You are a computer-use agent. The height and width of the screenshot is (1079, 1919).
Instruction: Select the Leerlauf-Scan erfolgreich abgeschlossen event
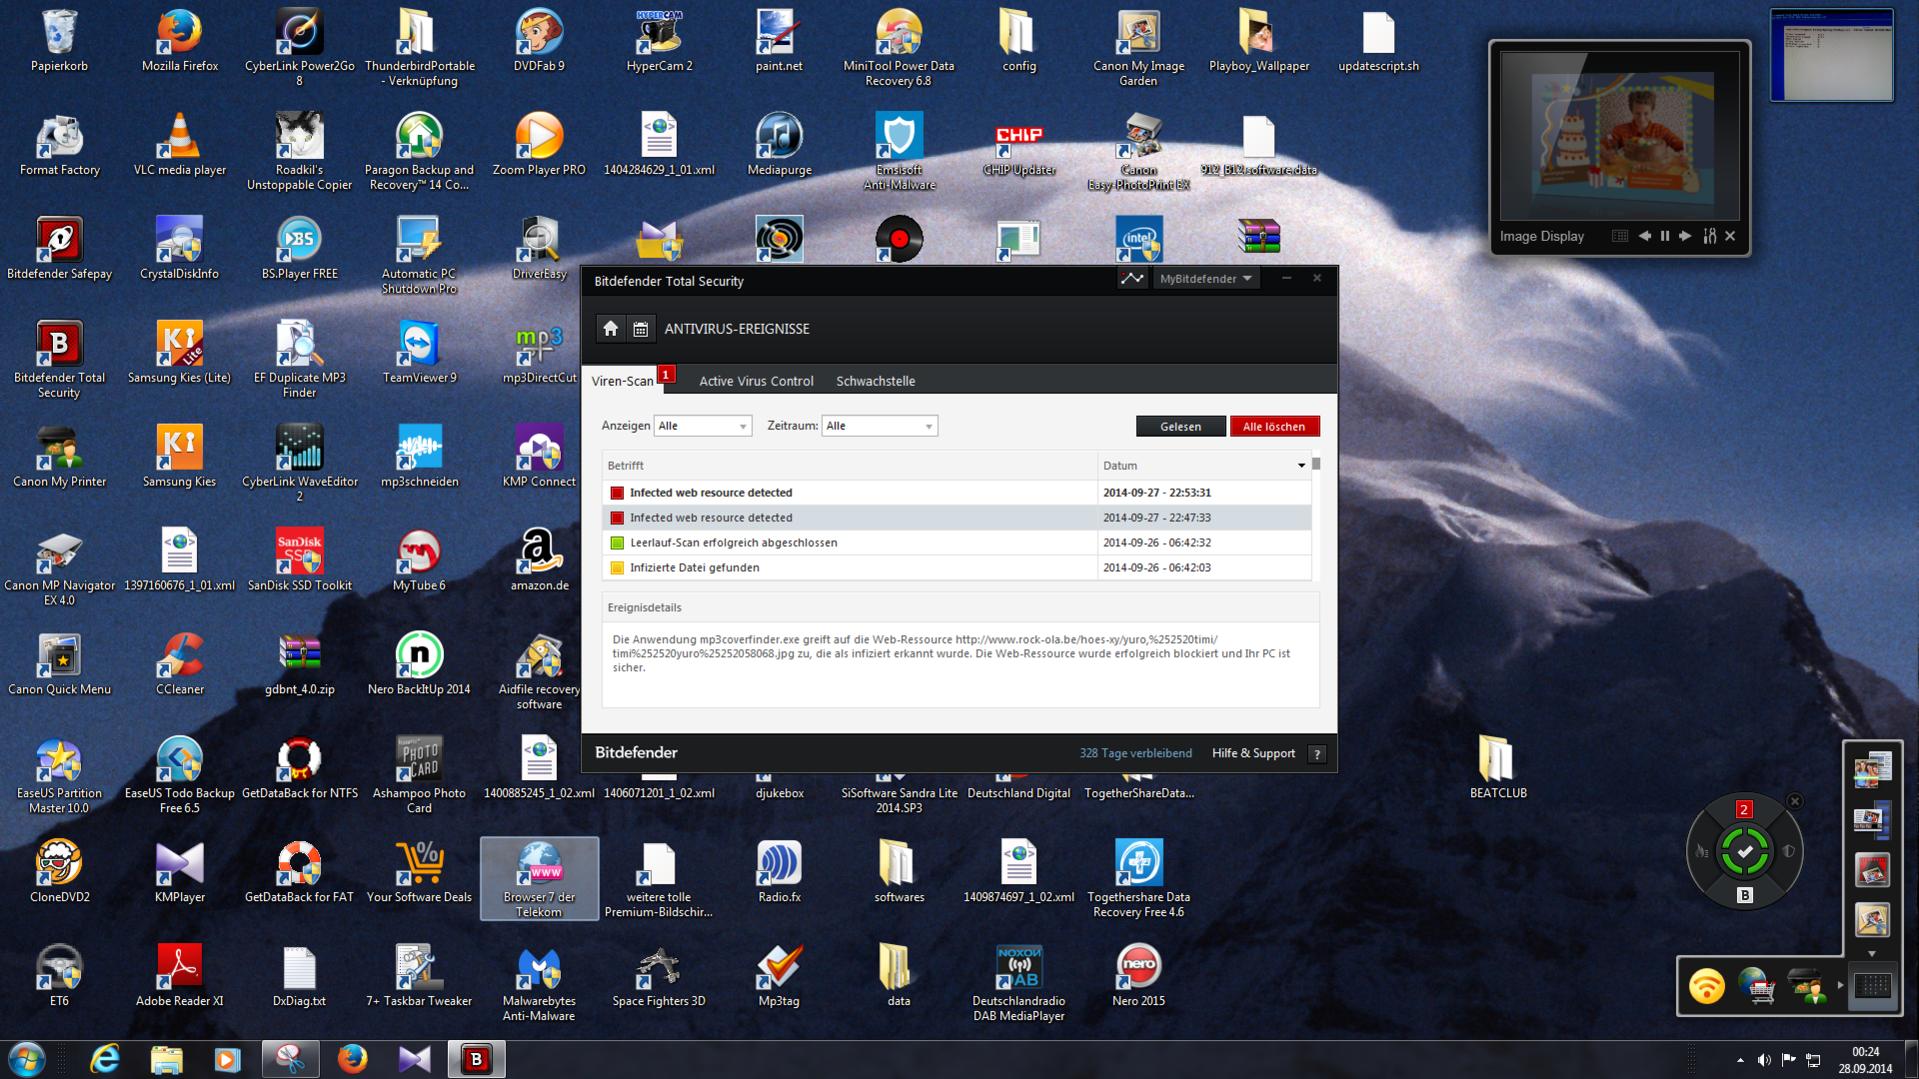[957, 543]
